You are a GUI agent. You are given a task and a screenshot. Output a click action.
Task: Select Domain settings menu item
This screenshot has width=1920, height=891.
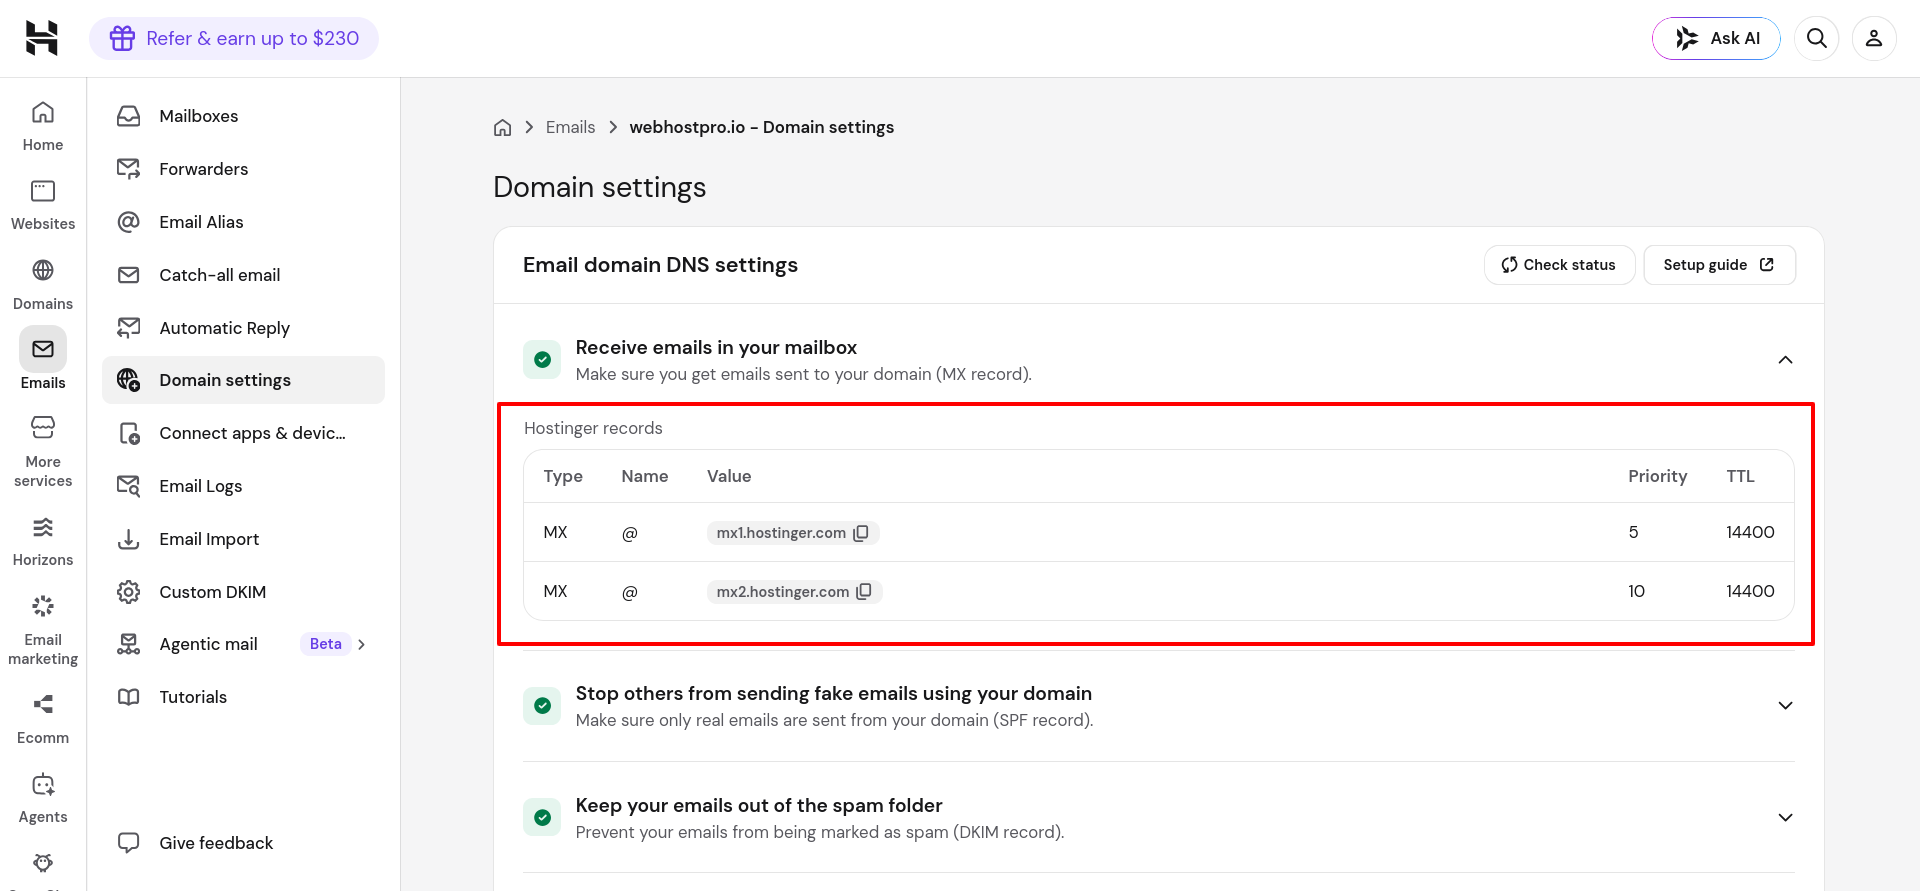coord(243,380)
